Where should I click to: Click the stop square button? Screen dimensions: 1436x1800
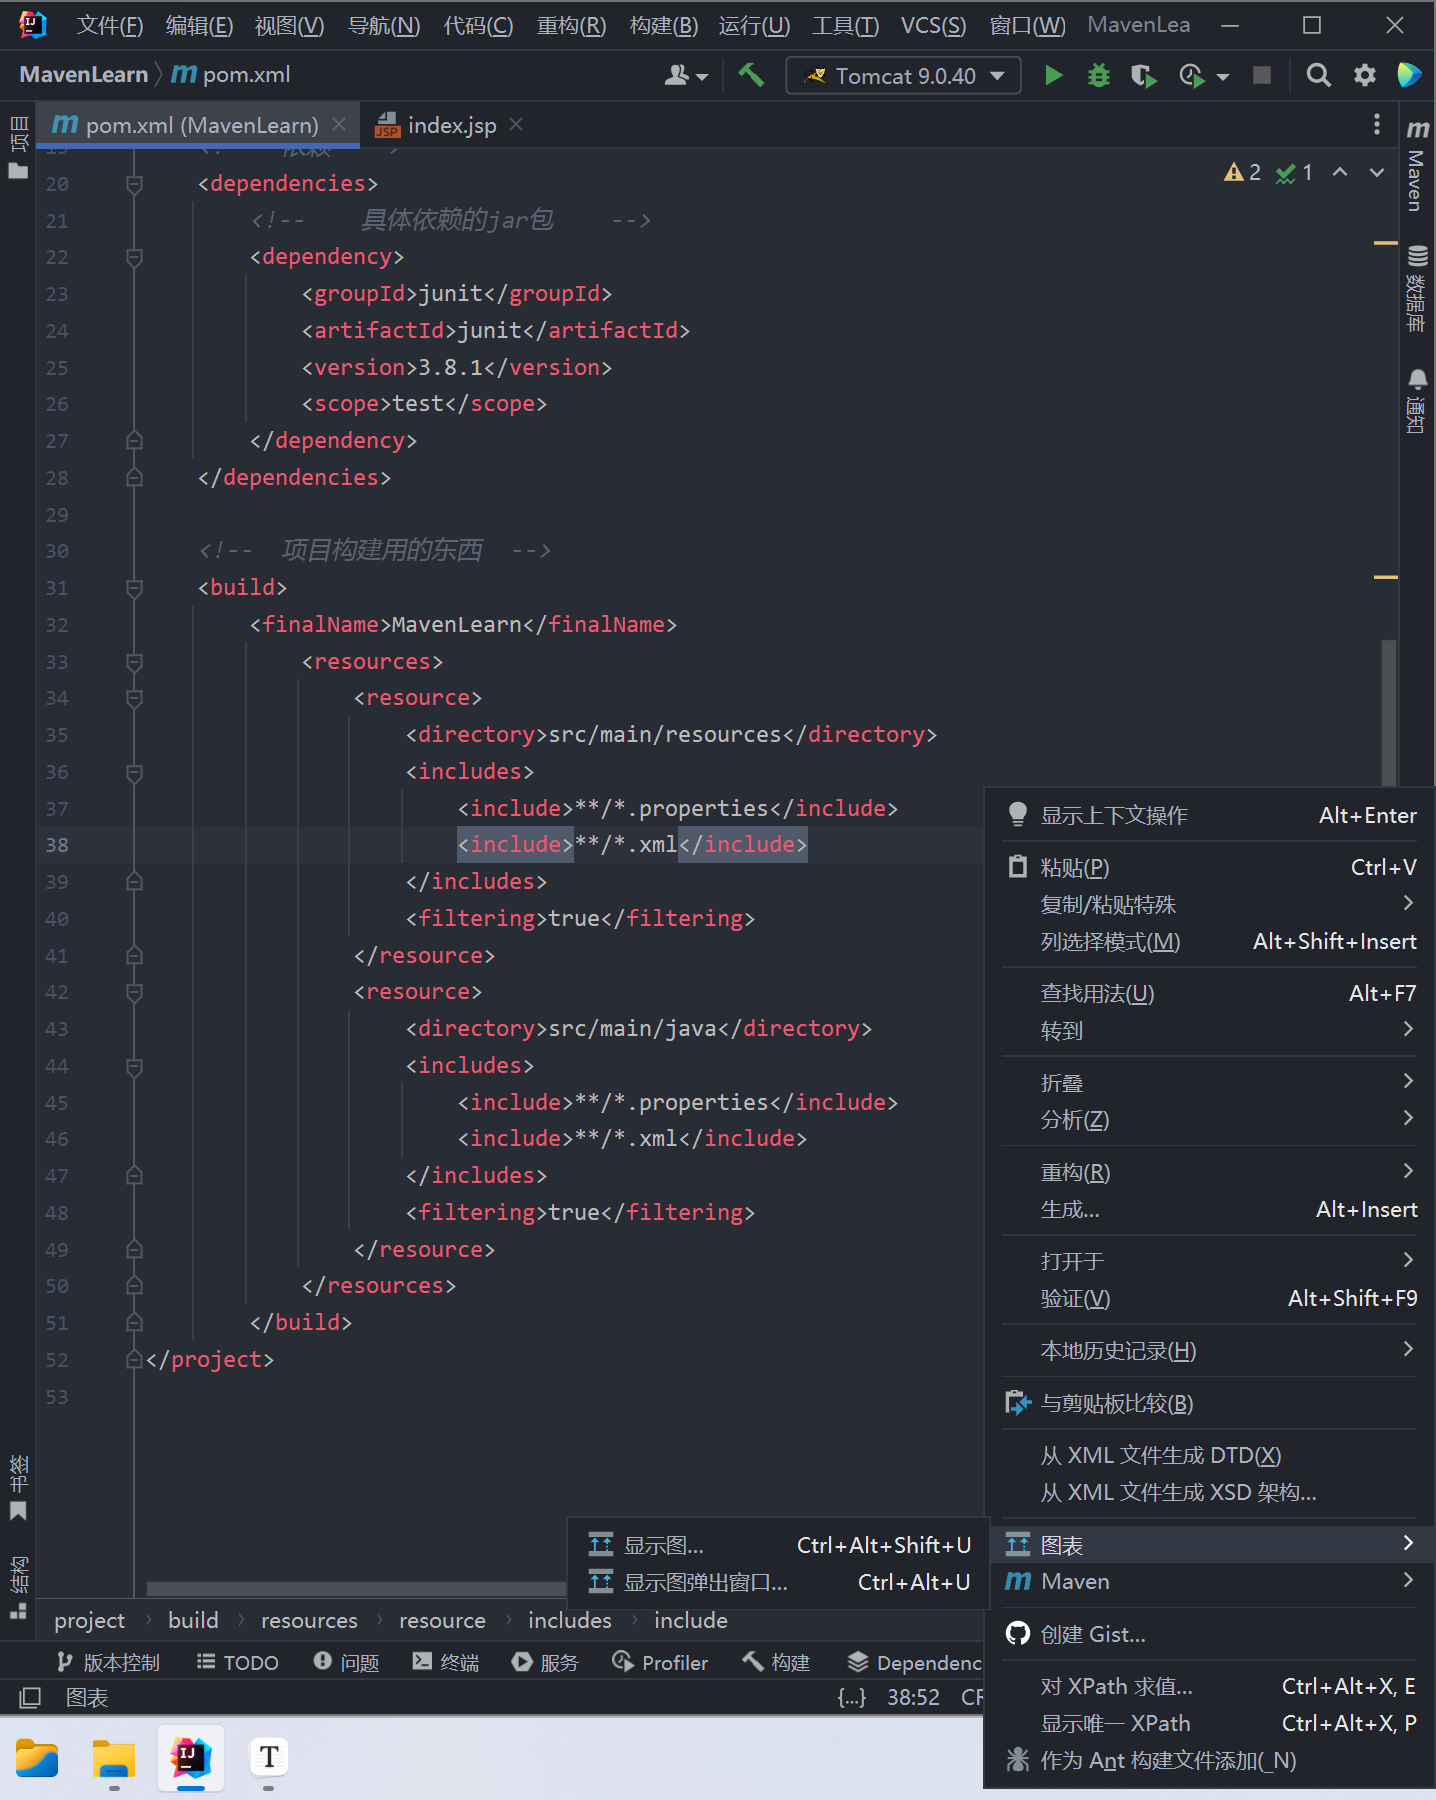coord(1262,76)
